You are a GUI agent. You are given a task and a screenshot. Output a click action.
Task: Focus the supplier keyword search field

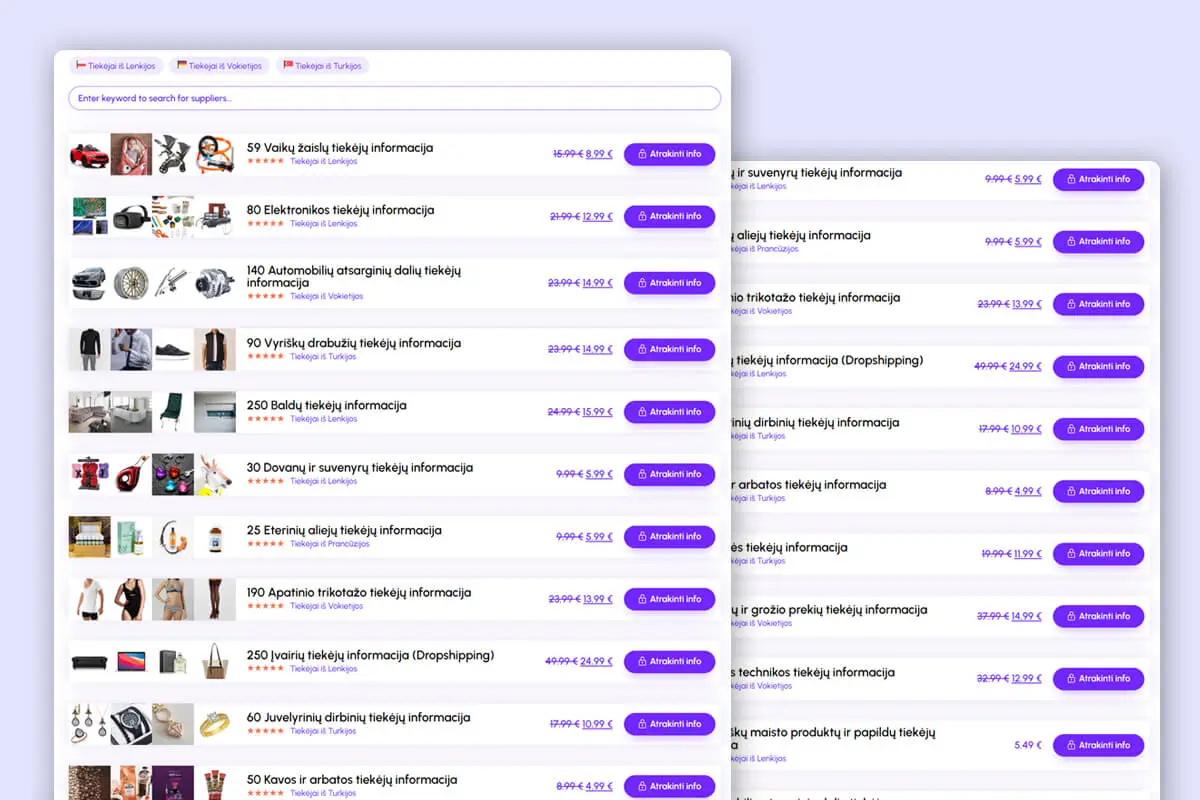(394, 98)
